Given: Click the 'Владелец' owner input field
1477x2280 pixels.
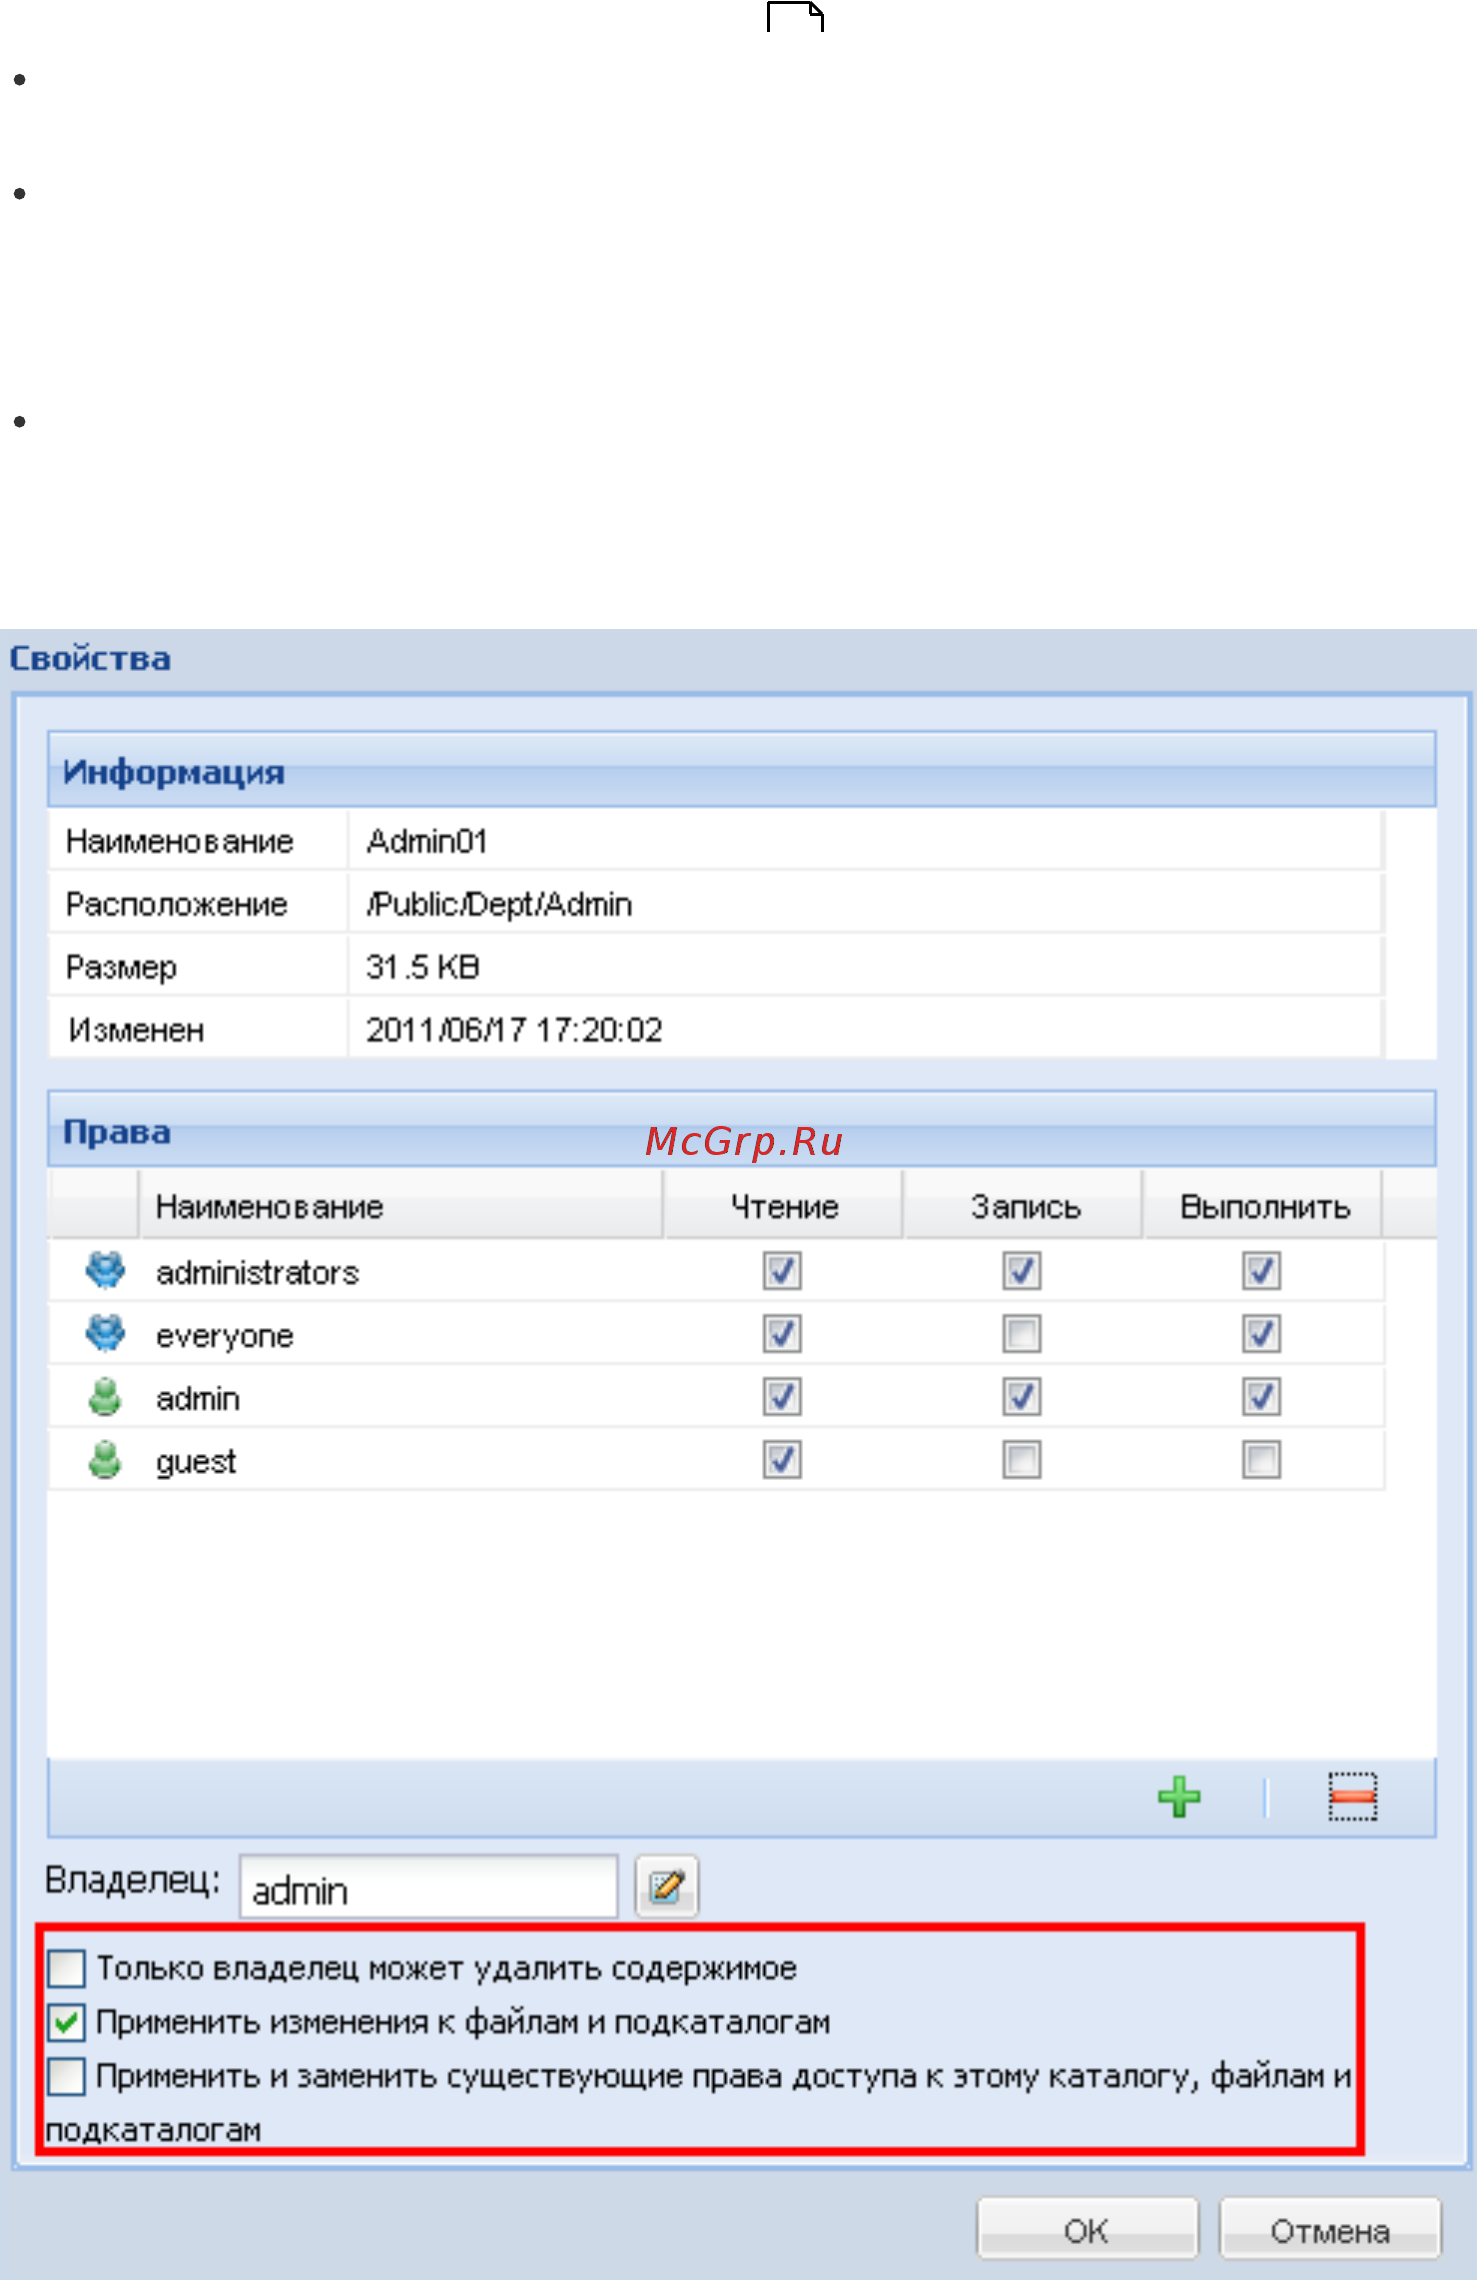Looking at the screenshot, I should [428, 1887].
